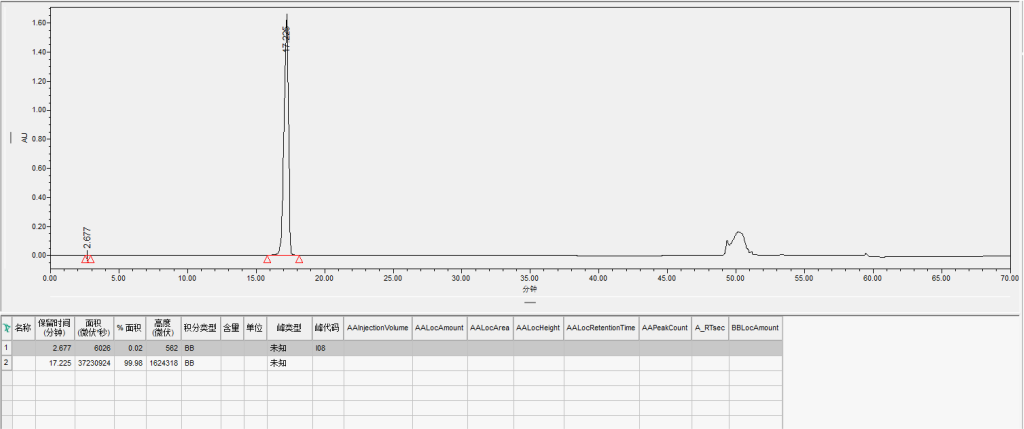
Task: Click the splitter handle below the chromatogram
Action: (531, 301)
